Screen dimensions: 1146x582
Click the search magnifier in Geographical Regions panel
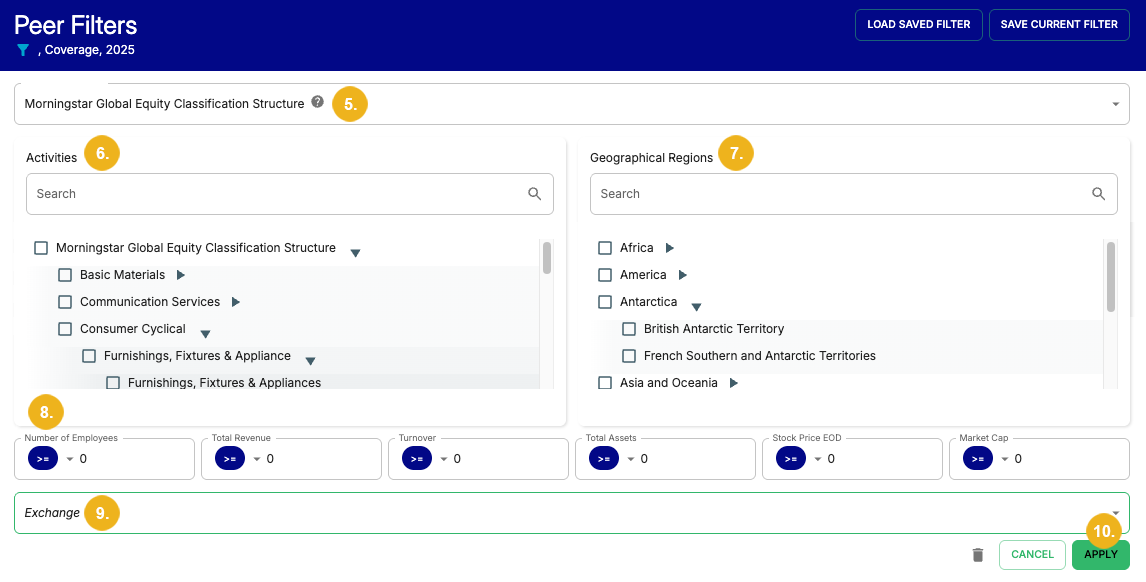1099,193
